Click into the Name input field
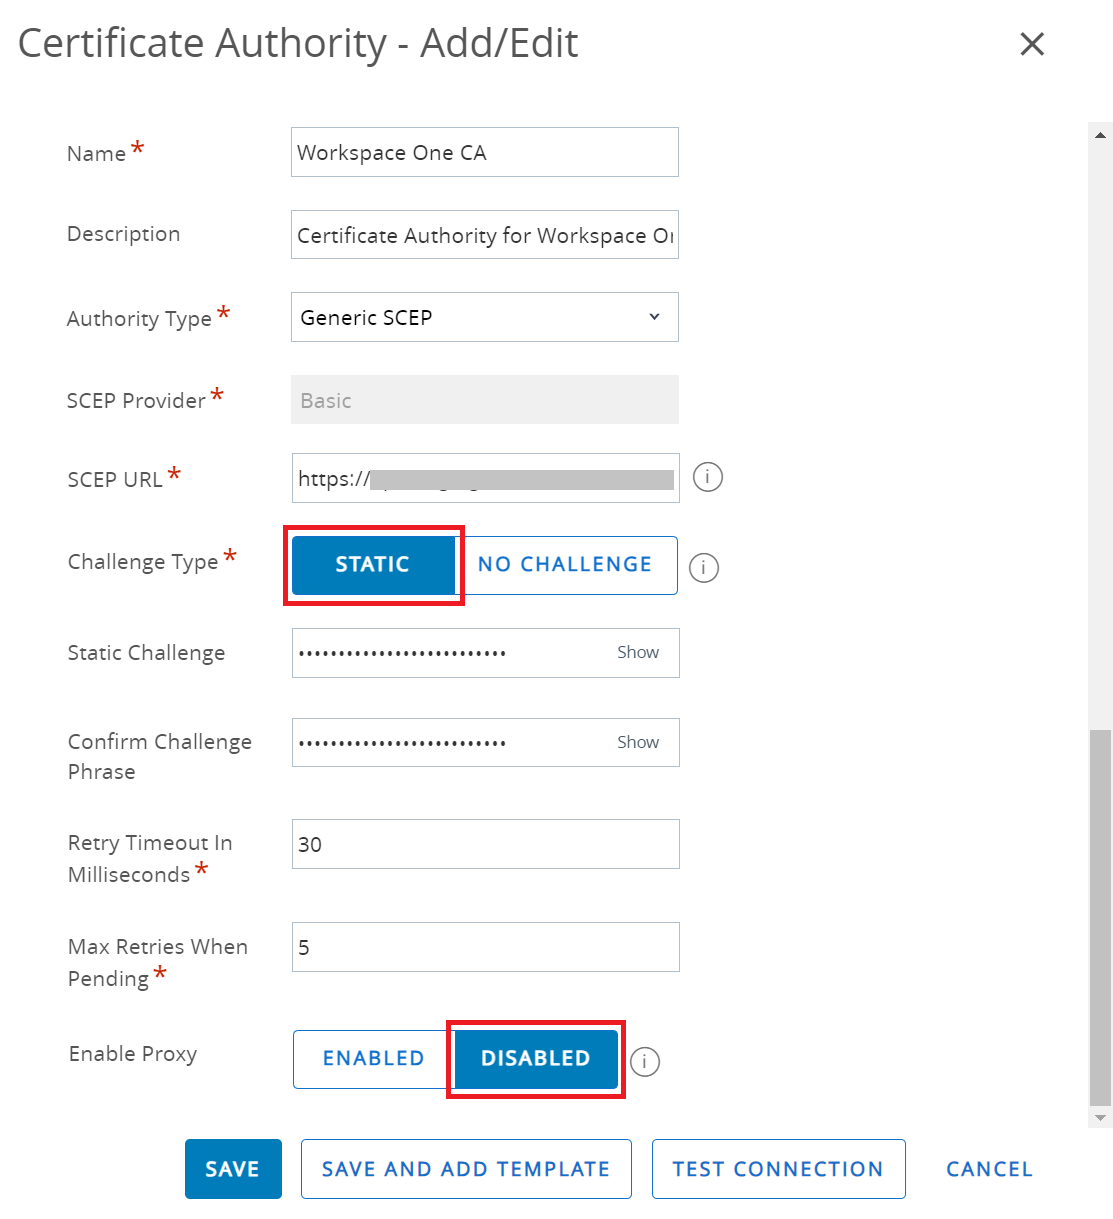Image resolution: width=1113 pixels, height=1219 pixels. 484,152
